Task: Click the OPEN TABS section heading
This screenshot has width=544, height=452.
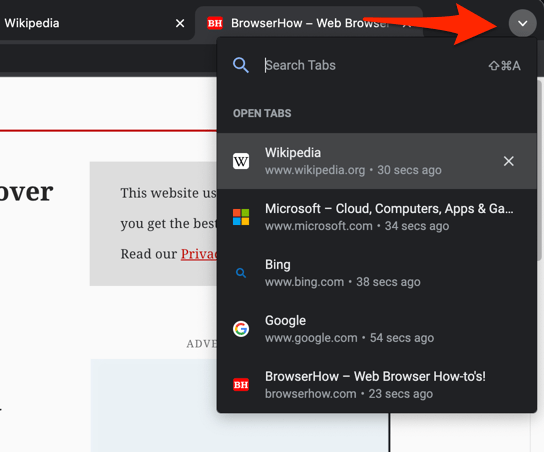Action: 262,113
